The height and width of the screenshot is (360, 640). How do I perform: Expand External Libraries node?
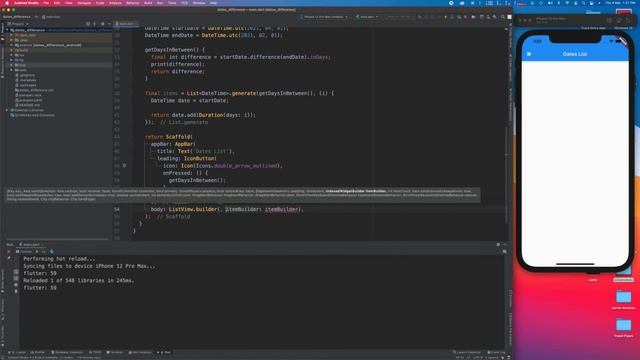(x=7, y=110)
